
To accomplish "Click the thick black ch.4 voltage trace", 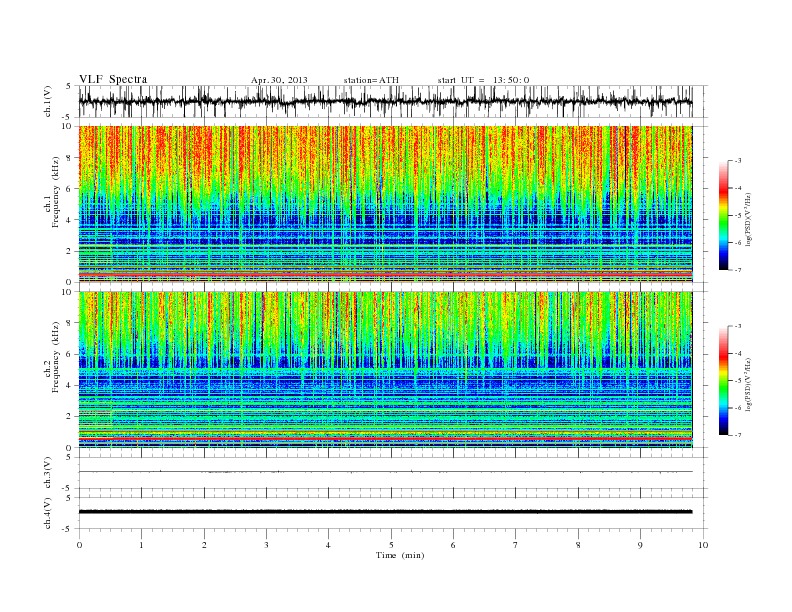I will 385,512.
